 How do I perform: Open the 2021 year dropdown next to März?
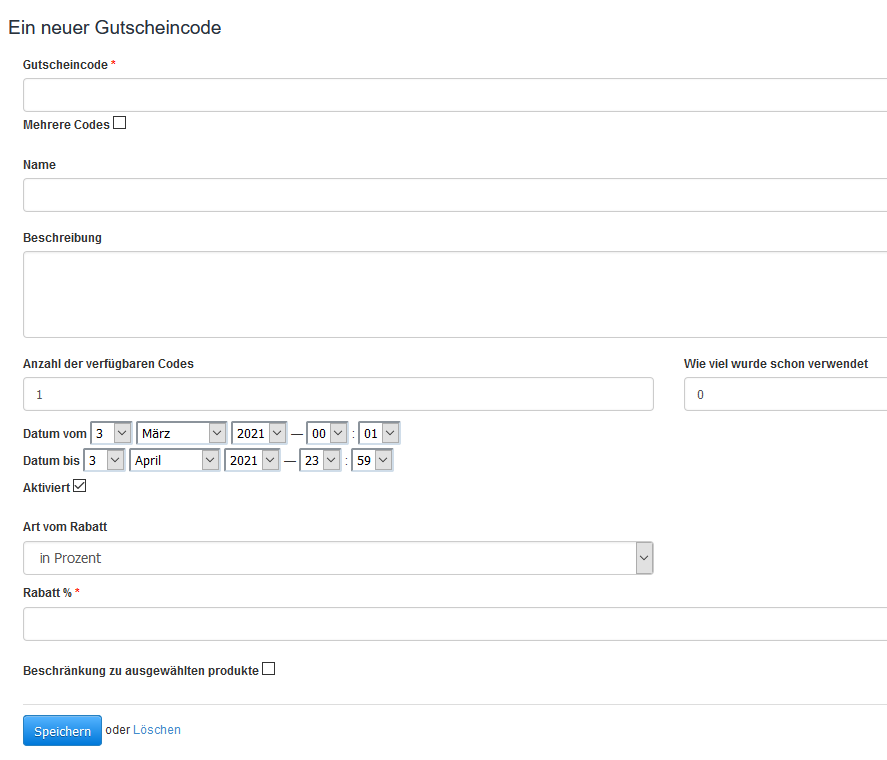pos(258,432)
